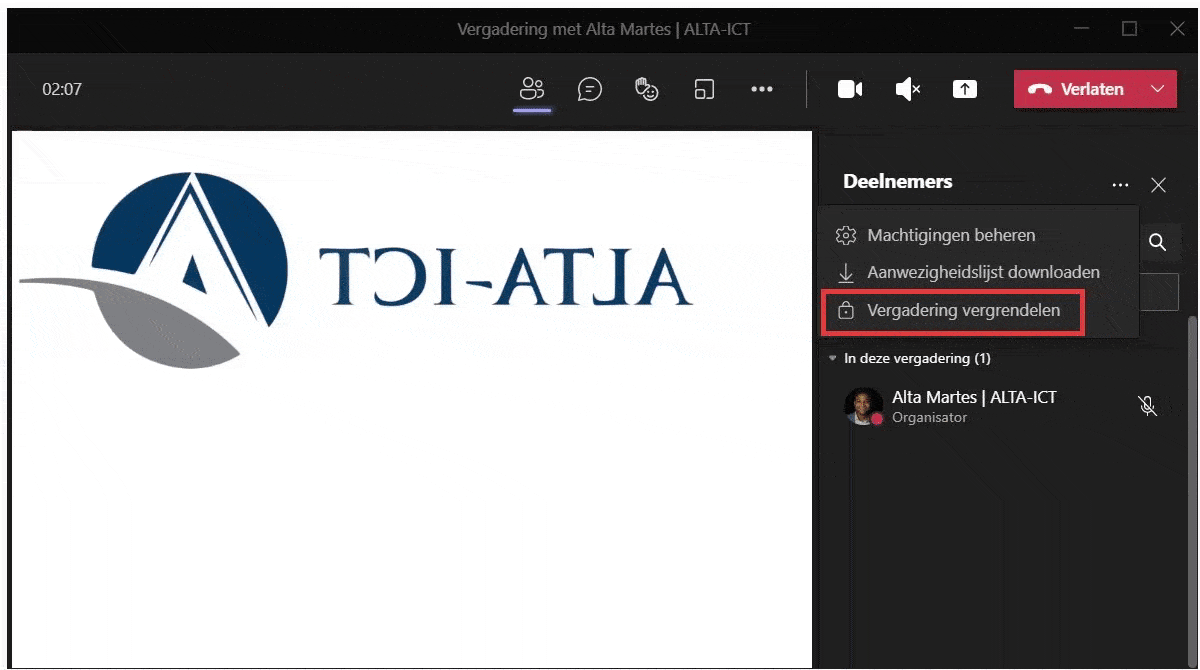Open participants panel options via its ellipsis
This screenshot has height=670, width=1200.
coord(1120,184)
